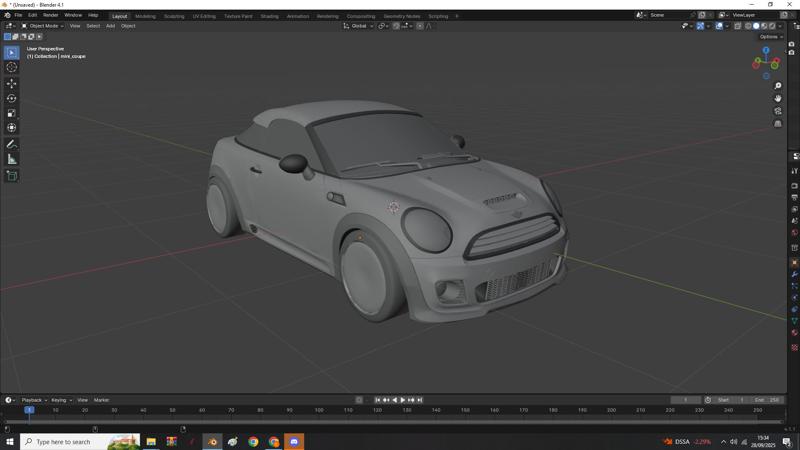
Task: Choose the Scale tool
Action: pos(12,113)
